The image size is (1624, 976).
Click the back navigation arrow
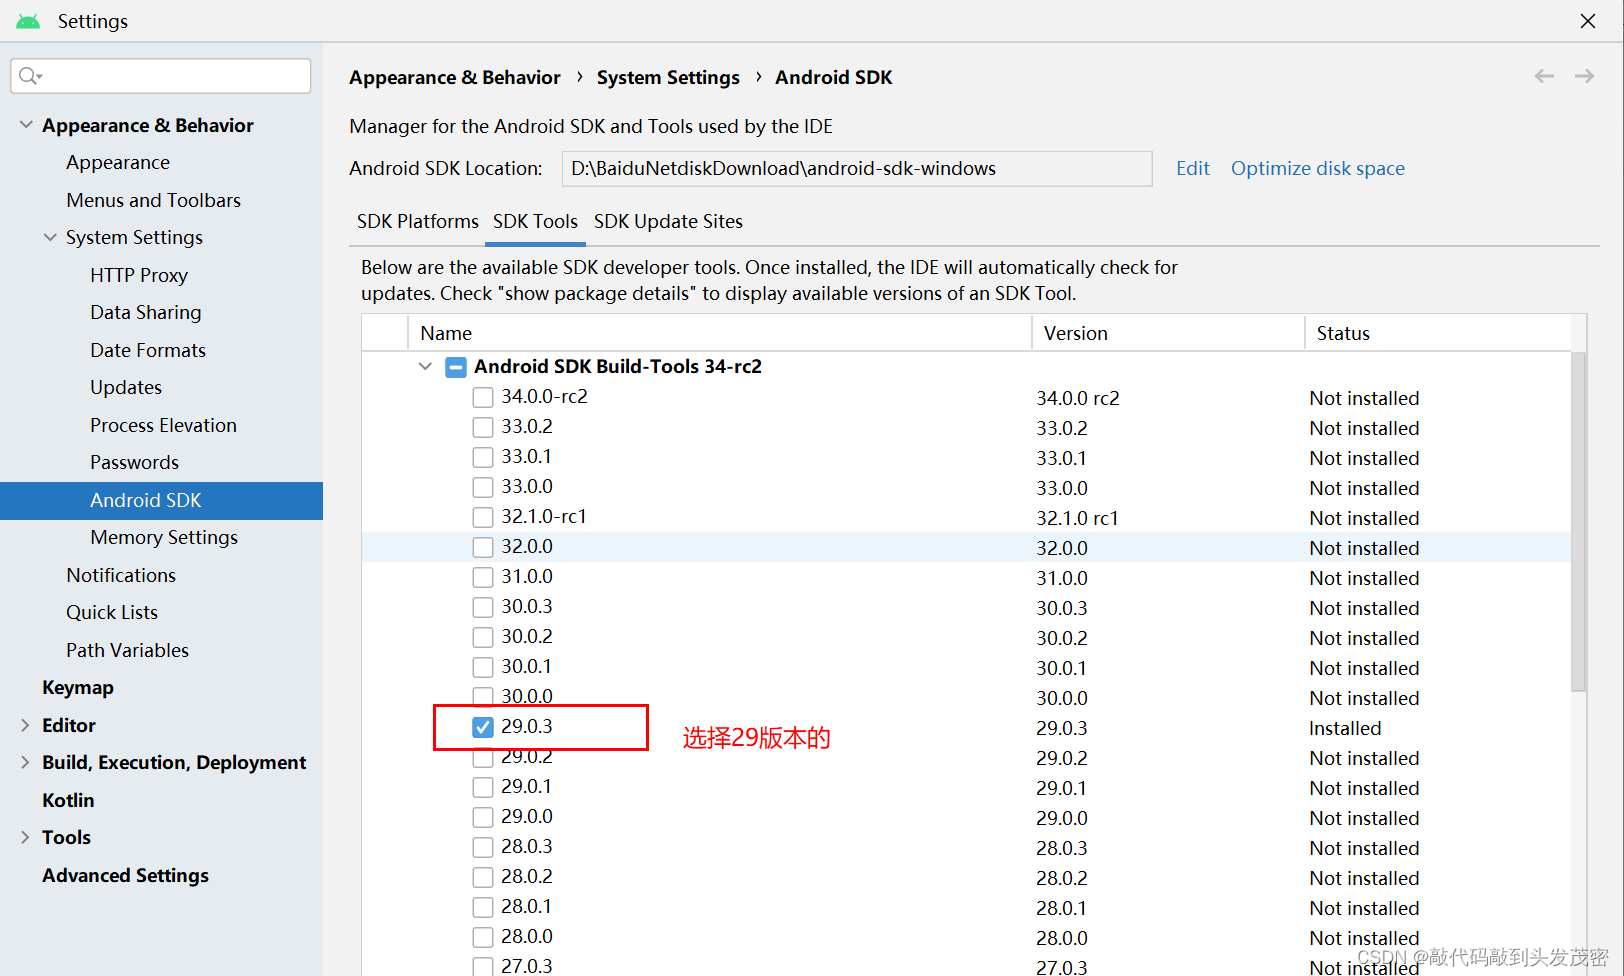1544,76
